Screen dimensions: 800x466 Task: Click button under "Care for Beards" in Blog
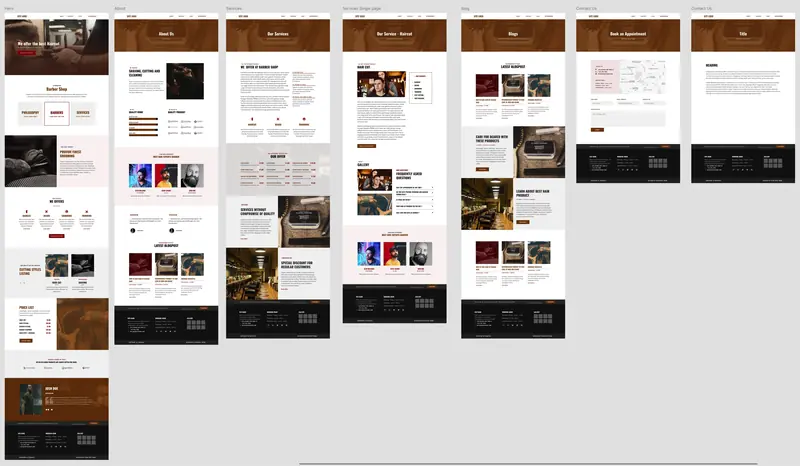[482, 169]
